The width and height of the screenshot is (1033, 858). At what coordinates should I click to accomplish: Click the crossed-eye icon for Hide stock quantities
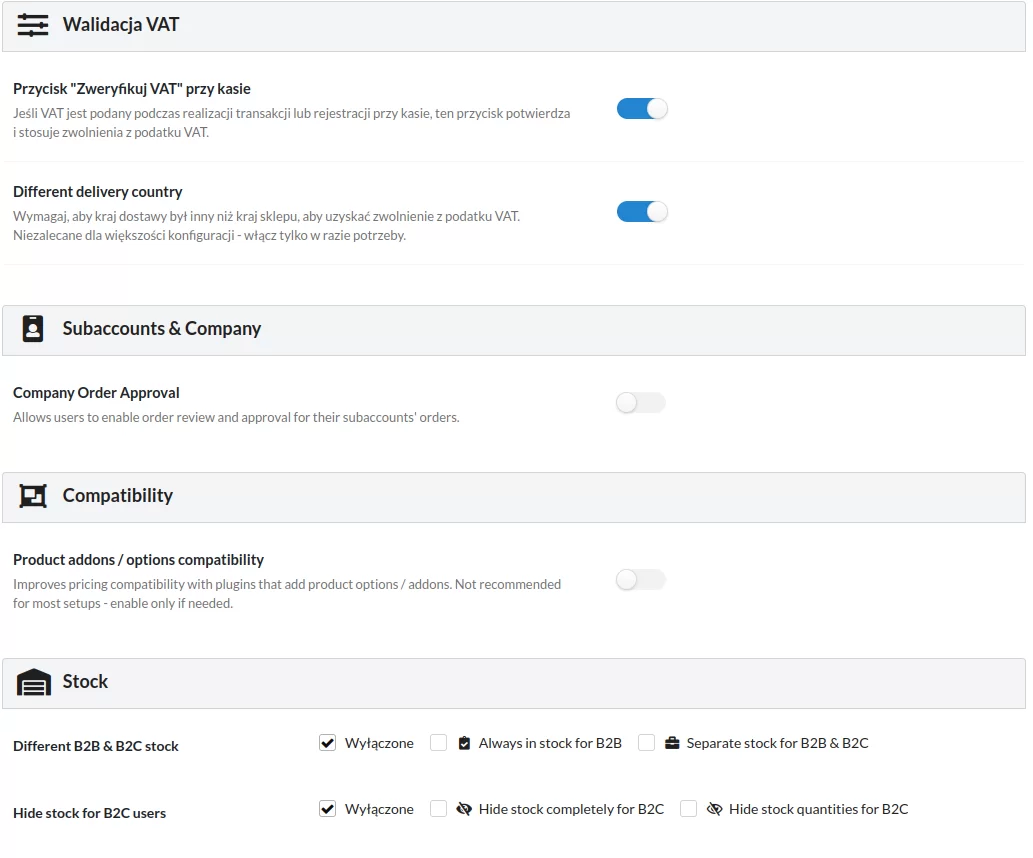pos(714,809)
